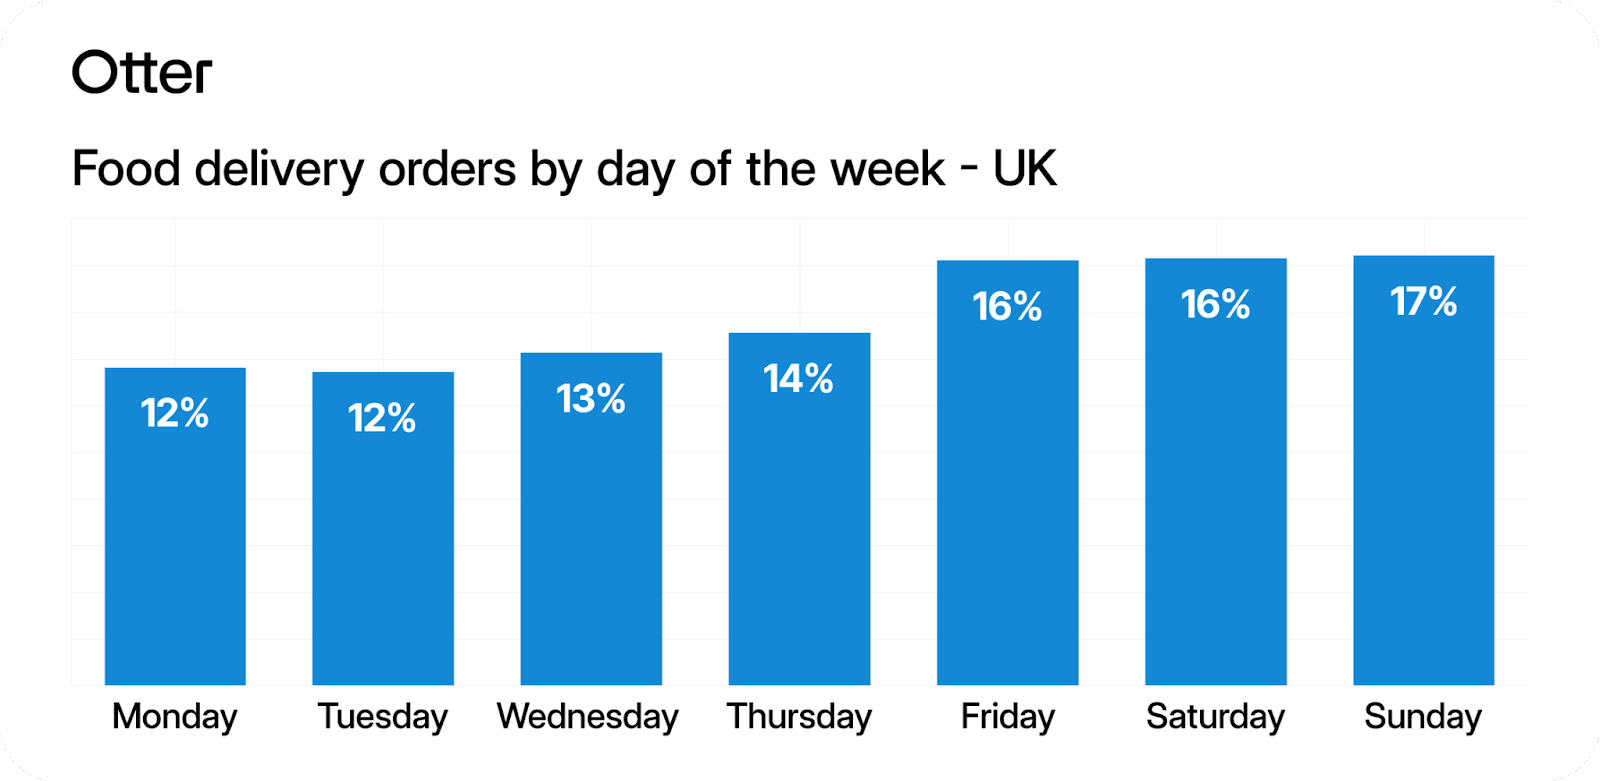Click the Thursday bar
Screen dimensions: 1600x781
tap(799, 530)
